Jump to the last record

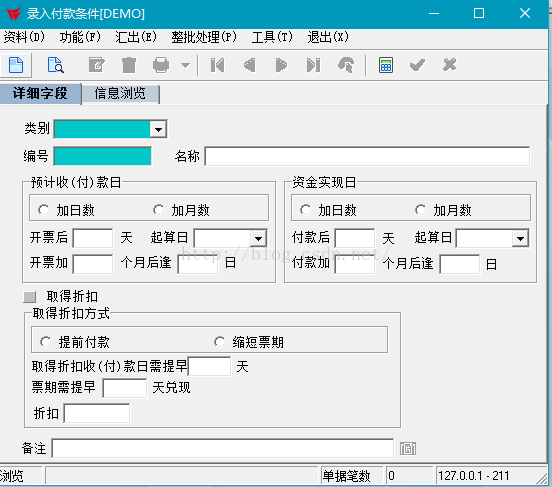(x=313, y=65)
